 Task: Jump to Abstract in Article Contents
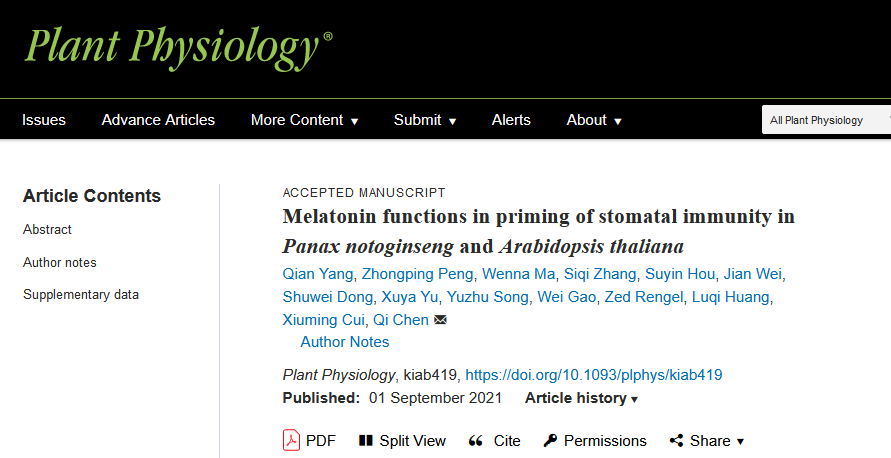47,230
